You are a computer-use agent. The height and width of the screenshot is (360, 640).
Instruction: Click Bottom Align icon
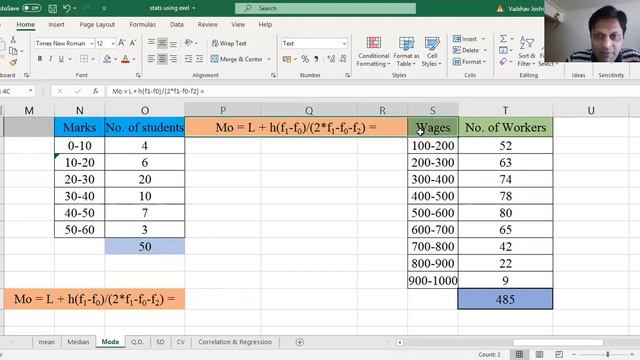(173, 43)
